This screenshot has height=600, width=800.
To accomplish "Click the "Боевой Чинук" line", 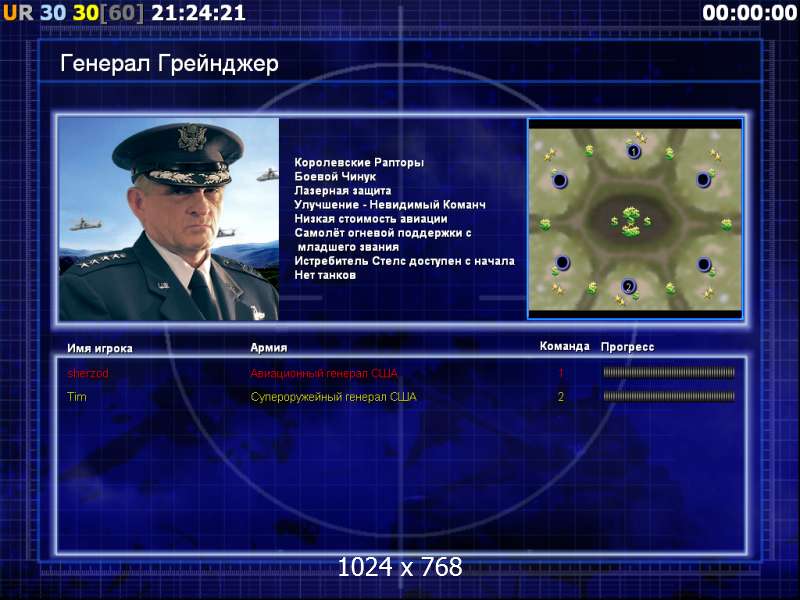I will tap(335, 177).
